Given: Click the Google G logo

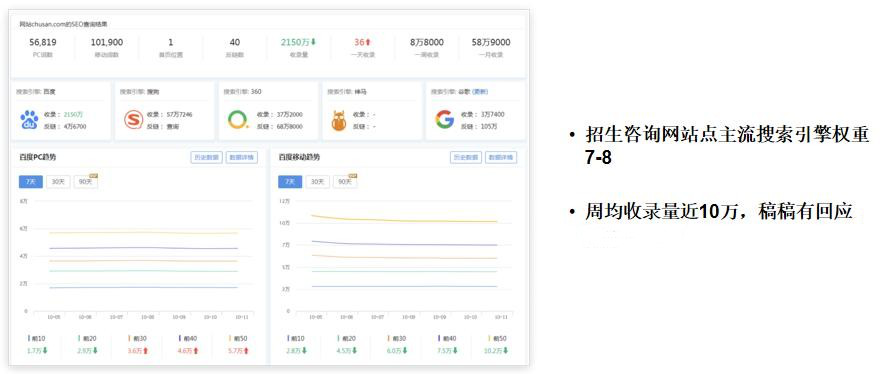Looking at the screenshot, I should [x=444, y=120].
